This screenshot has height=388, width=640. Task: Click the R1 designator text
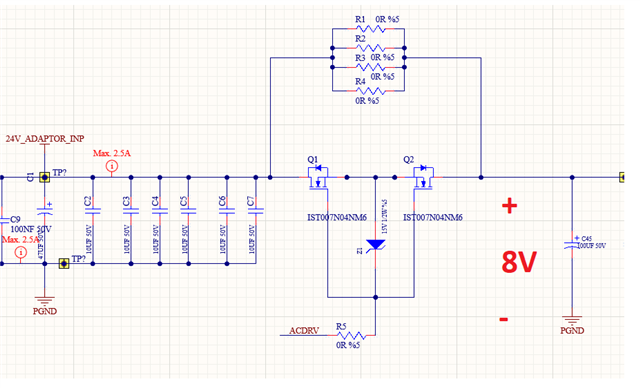tap(360, 19)
